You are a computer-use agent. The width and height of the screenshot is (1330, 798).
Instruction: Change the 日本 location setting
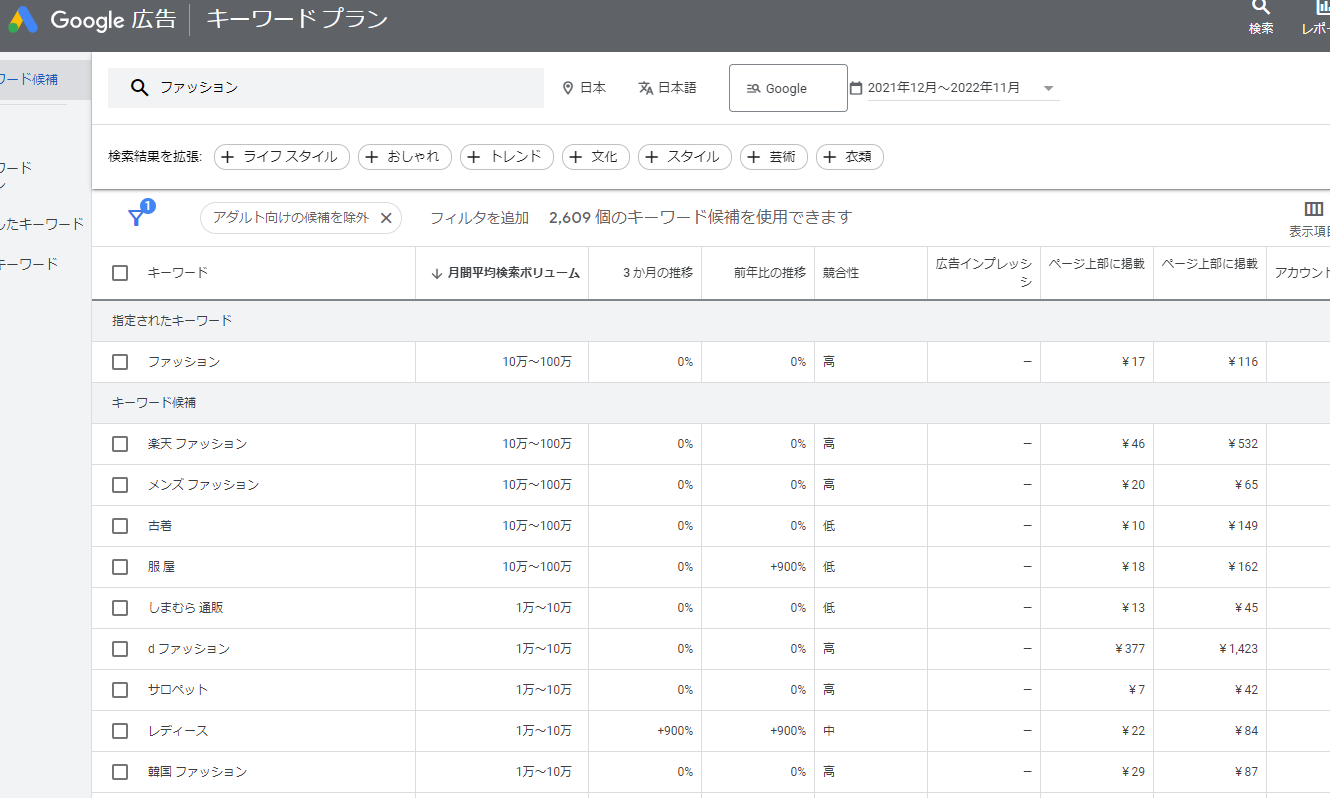[584, 88]
